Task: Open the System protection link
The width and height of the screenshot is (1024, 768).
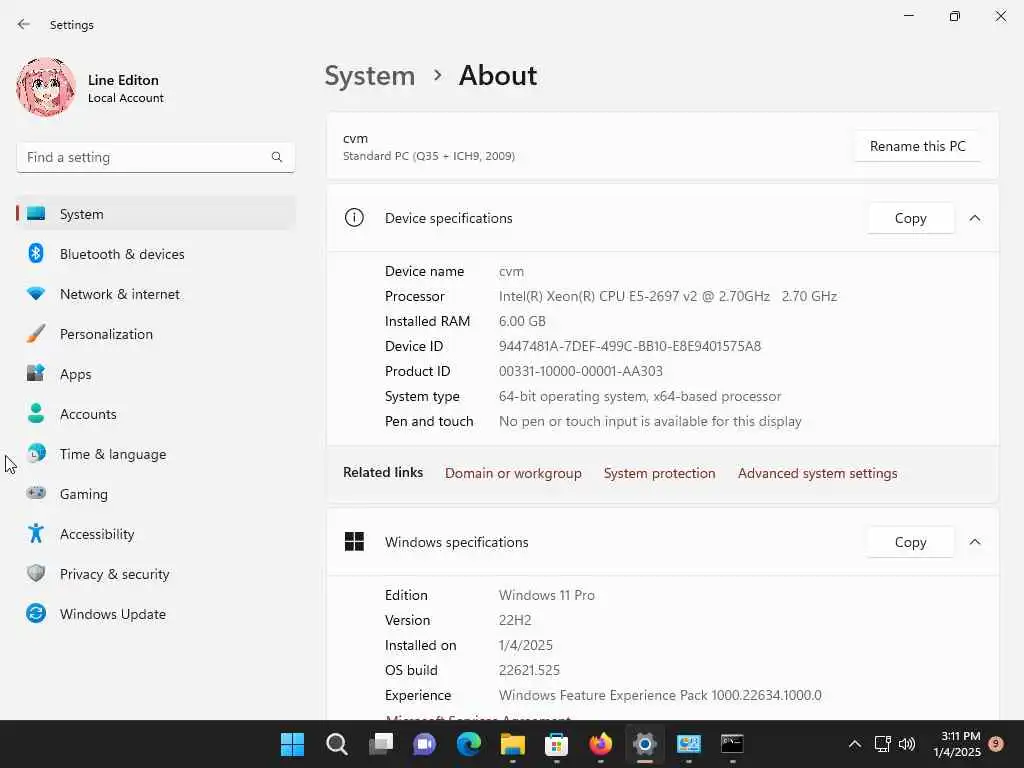Action: pyautogui.click(x=659, y=473)
